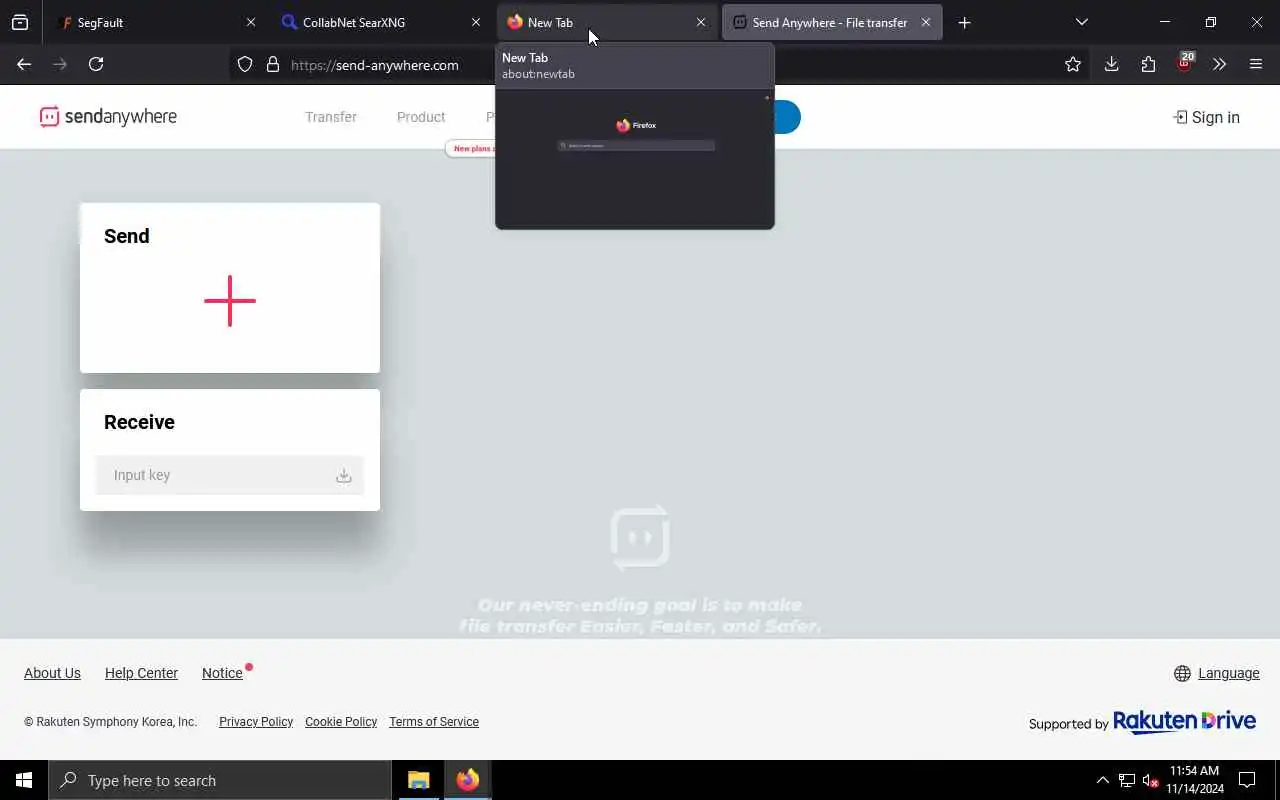Close the New Tab tab
1280x800 pixels.
coord(701,22)
